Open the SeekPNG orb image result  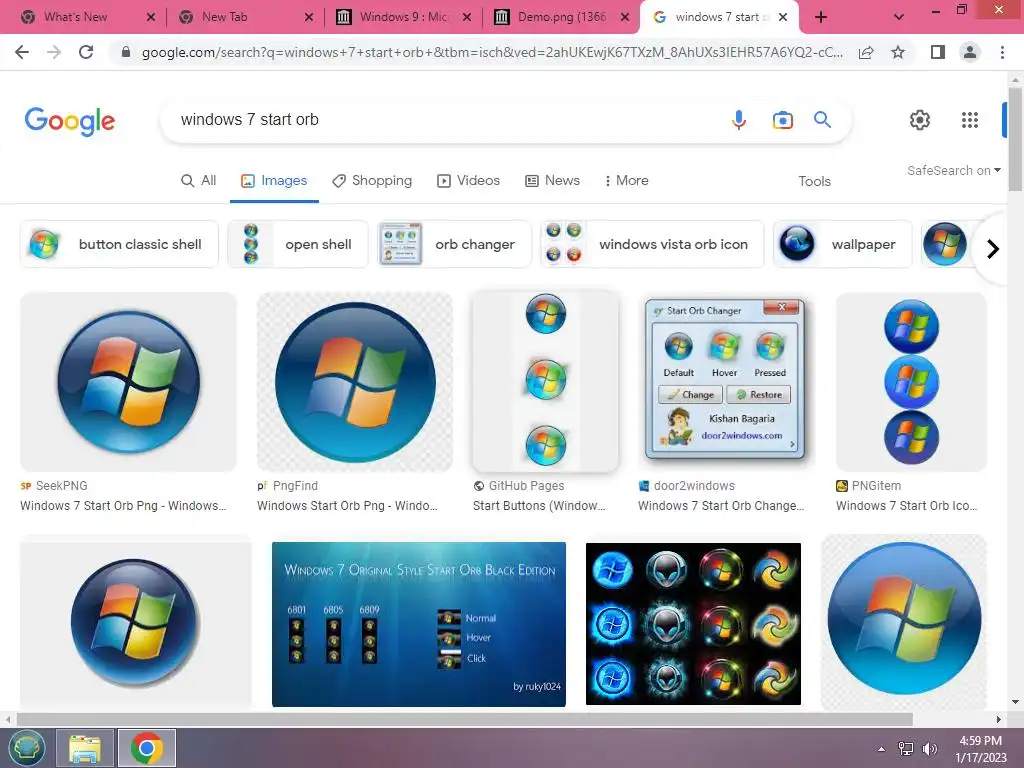tap(128, 382)
